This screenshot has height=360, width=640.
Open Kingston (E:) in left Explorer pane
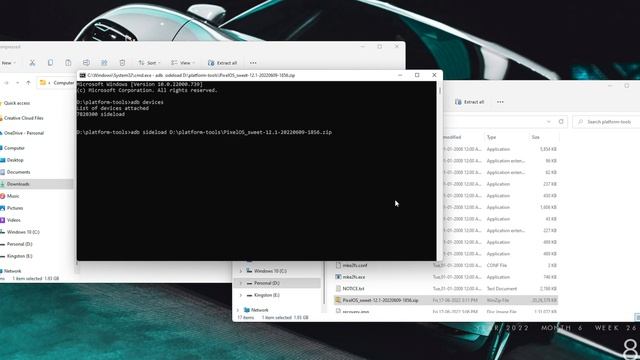click(19, 256)
